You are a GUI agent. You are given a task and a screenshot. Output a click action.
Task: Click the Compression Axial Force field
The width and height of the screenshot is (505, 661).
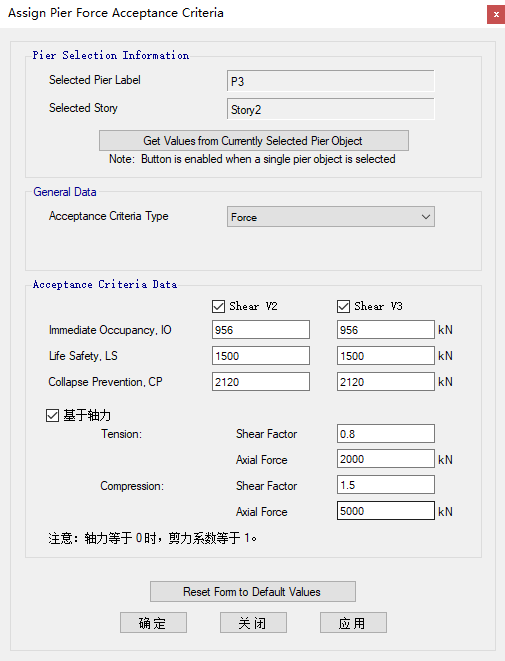385,511
